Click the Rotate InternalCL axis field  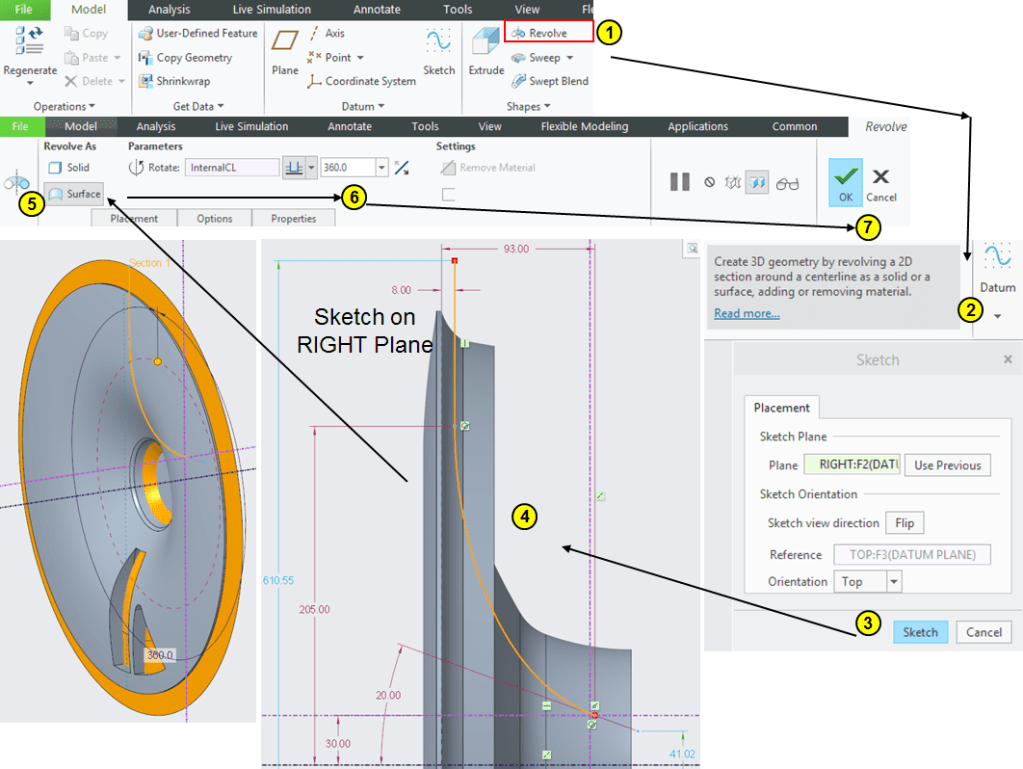point(232,168)
